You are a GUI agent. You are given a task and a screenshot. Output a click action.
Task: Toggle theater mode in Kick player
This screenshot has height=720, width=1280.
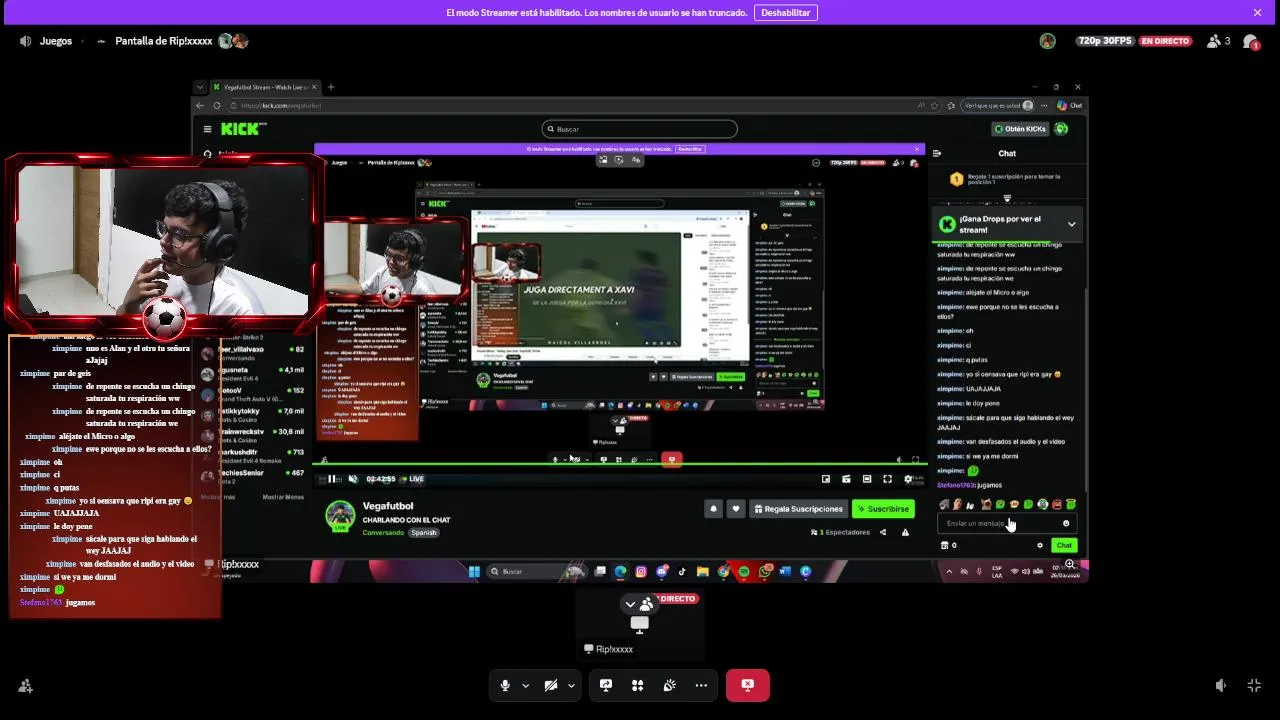coord(867,479)
